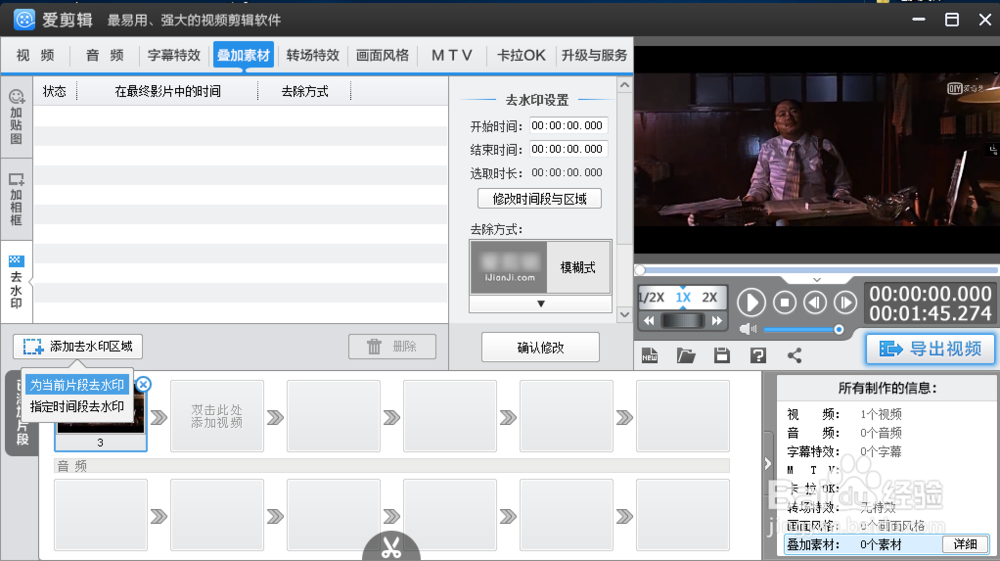
Task: Expand the chevron below the progress bar
Action: click(x=816, y=280)
